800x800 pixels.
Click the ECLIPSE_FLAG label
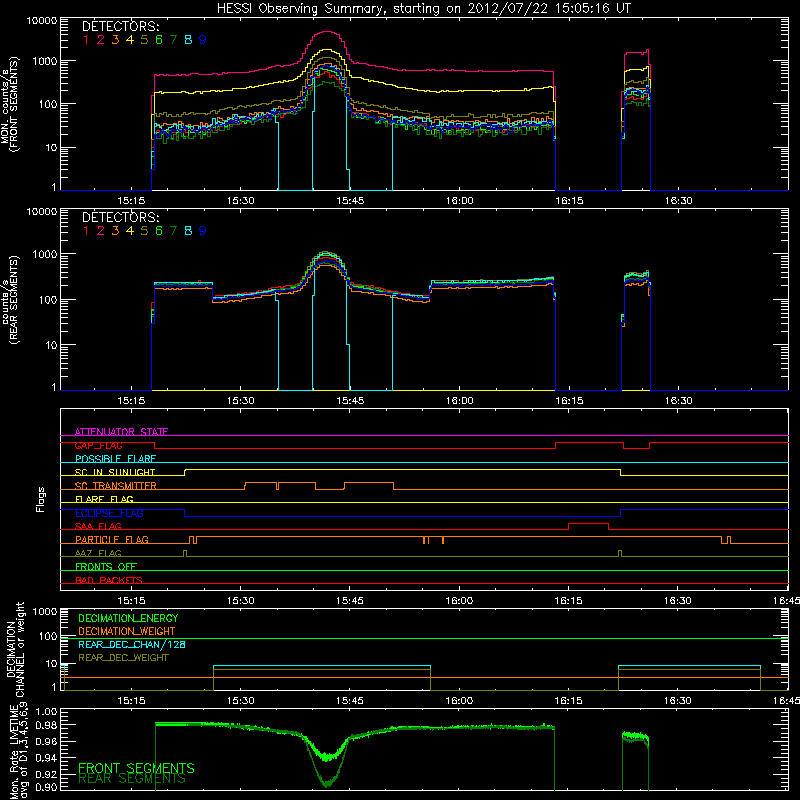click(x=109, y=513)
